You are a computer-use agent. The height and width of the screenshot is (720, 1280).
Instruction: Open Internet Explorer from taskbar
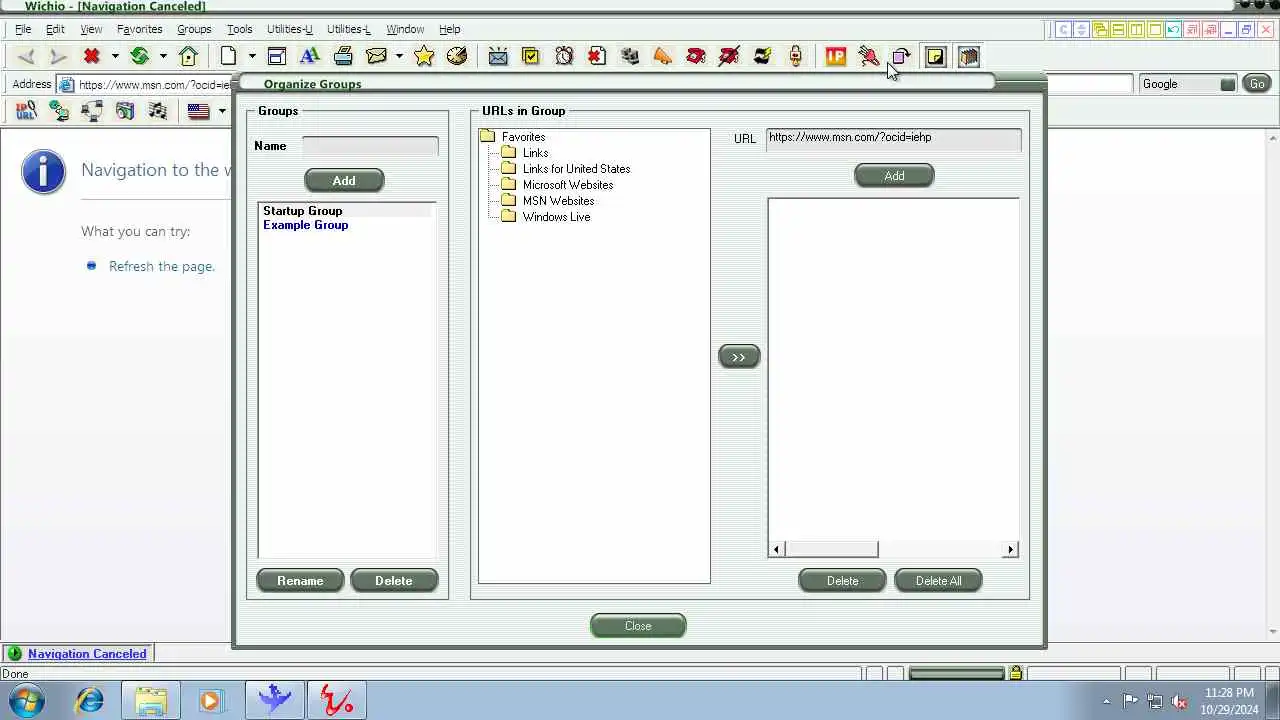point(90,701)
